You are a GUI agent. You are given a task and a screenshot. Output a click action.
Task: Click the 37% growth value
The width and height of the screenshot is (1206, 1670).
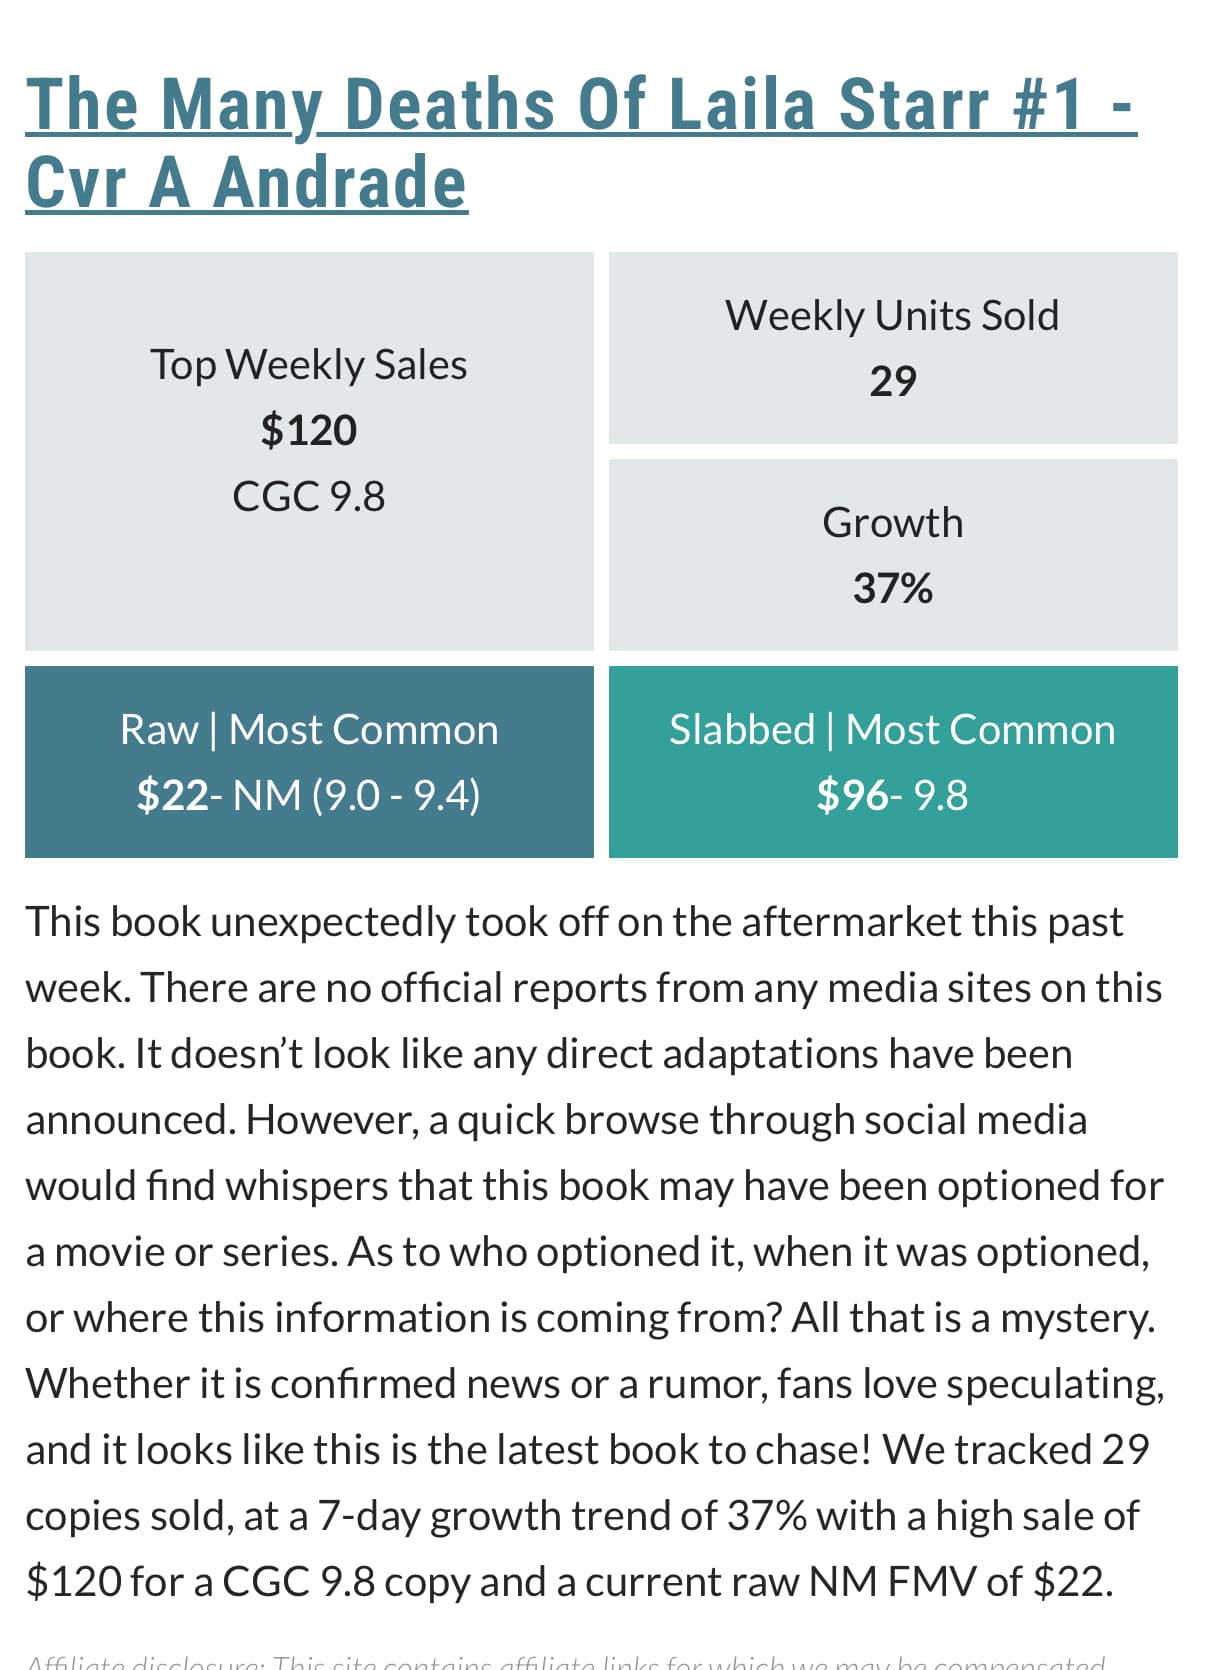click(892, 589)
